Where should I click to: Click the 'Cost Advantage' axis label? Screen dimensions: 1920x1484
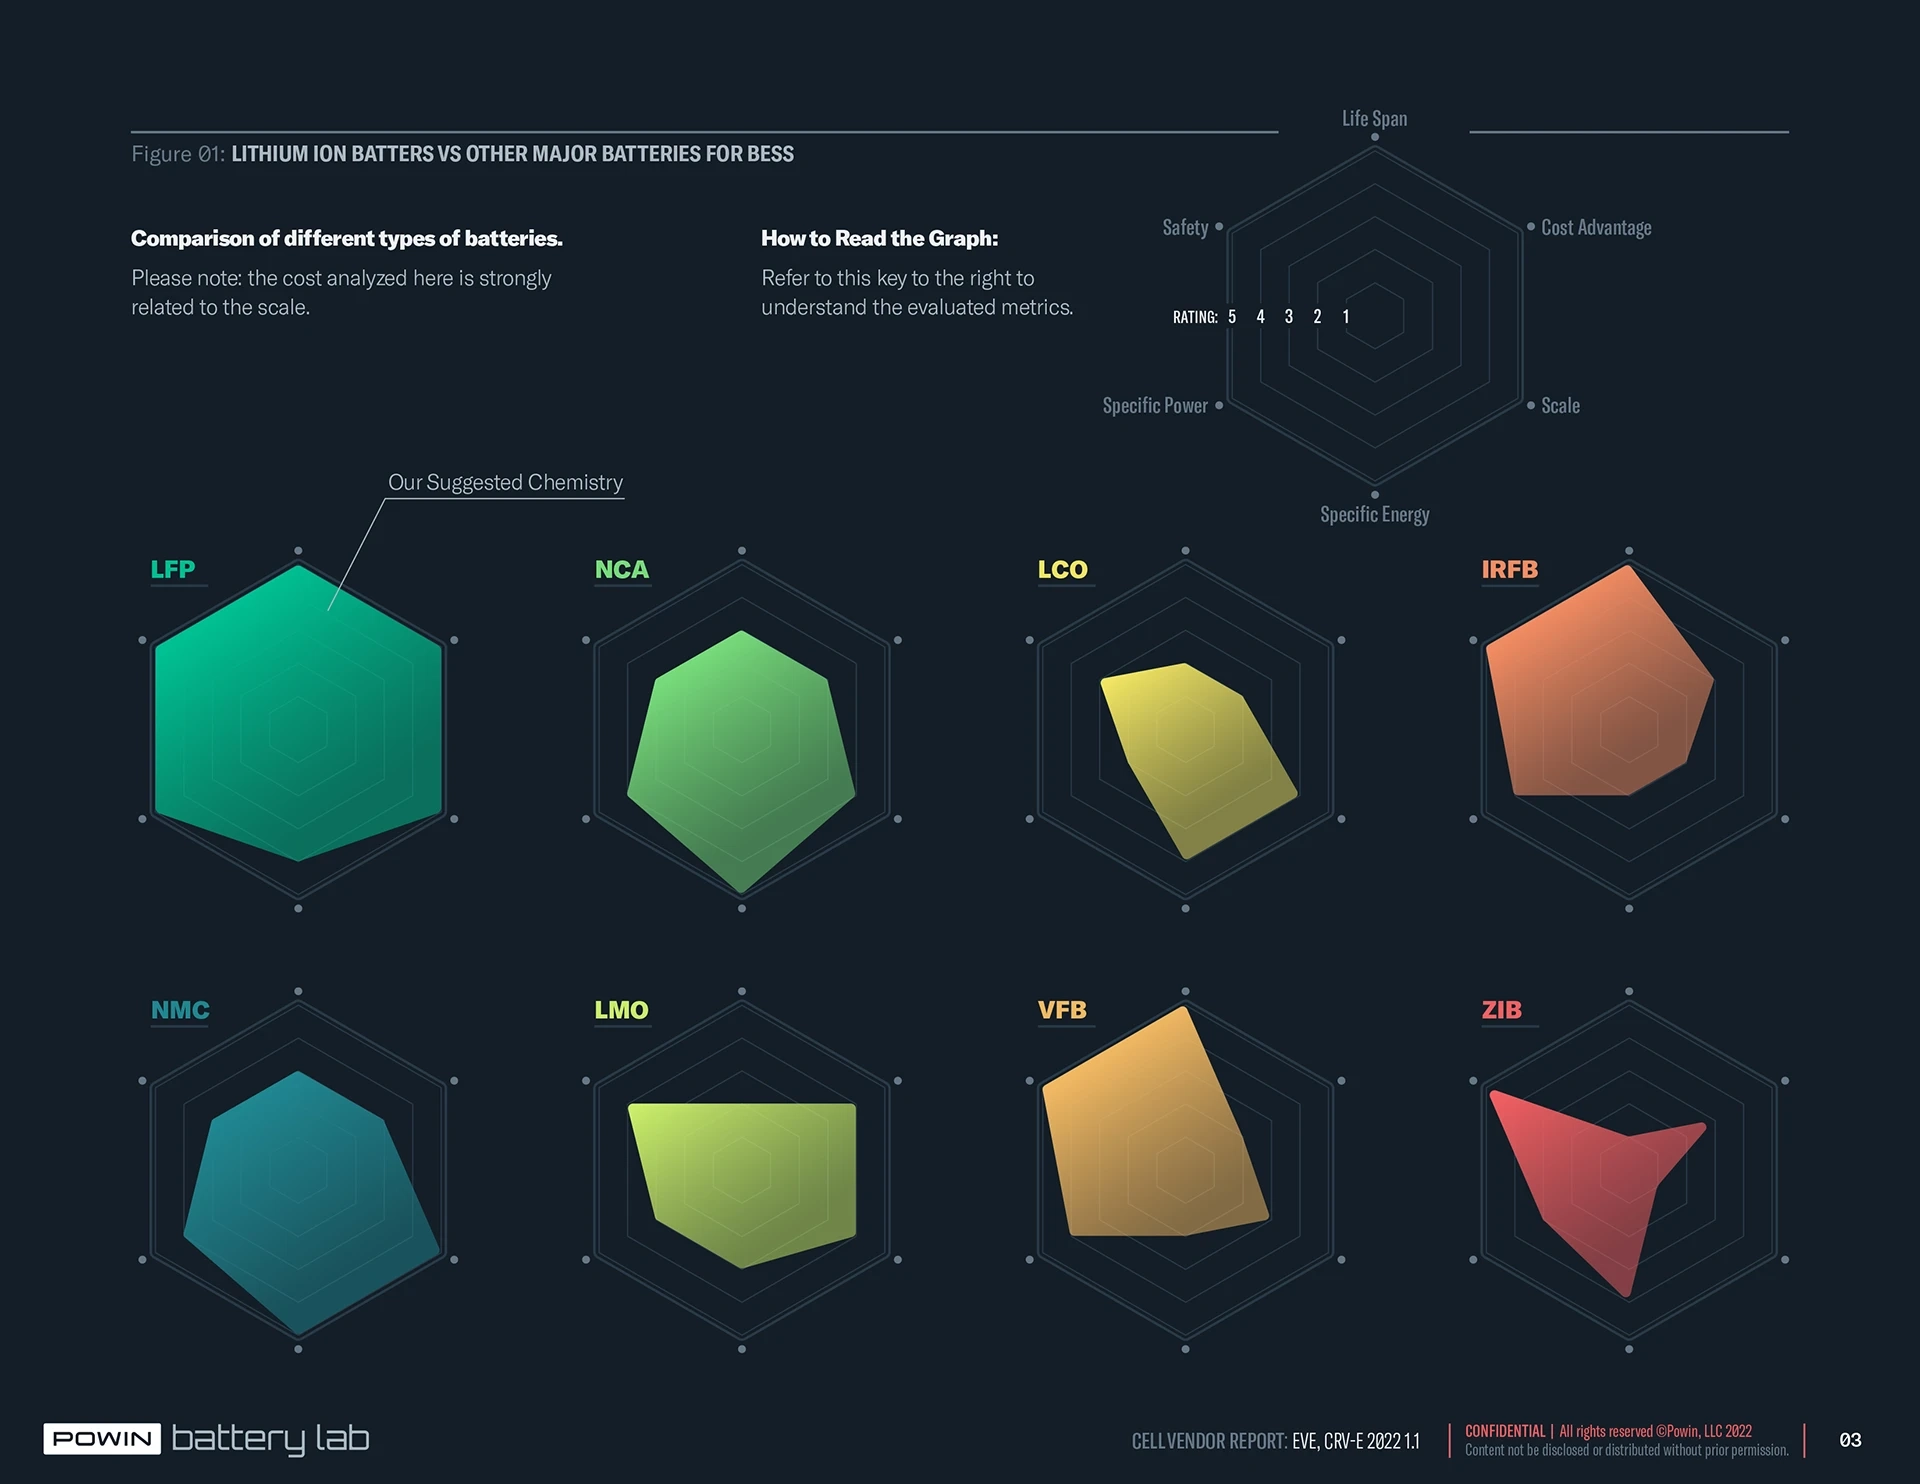coord(1596,227)
